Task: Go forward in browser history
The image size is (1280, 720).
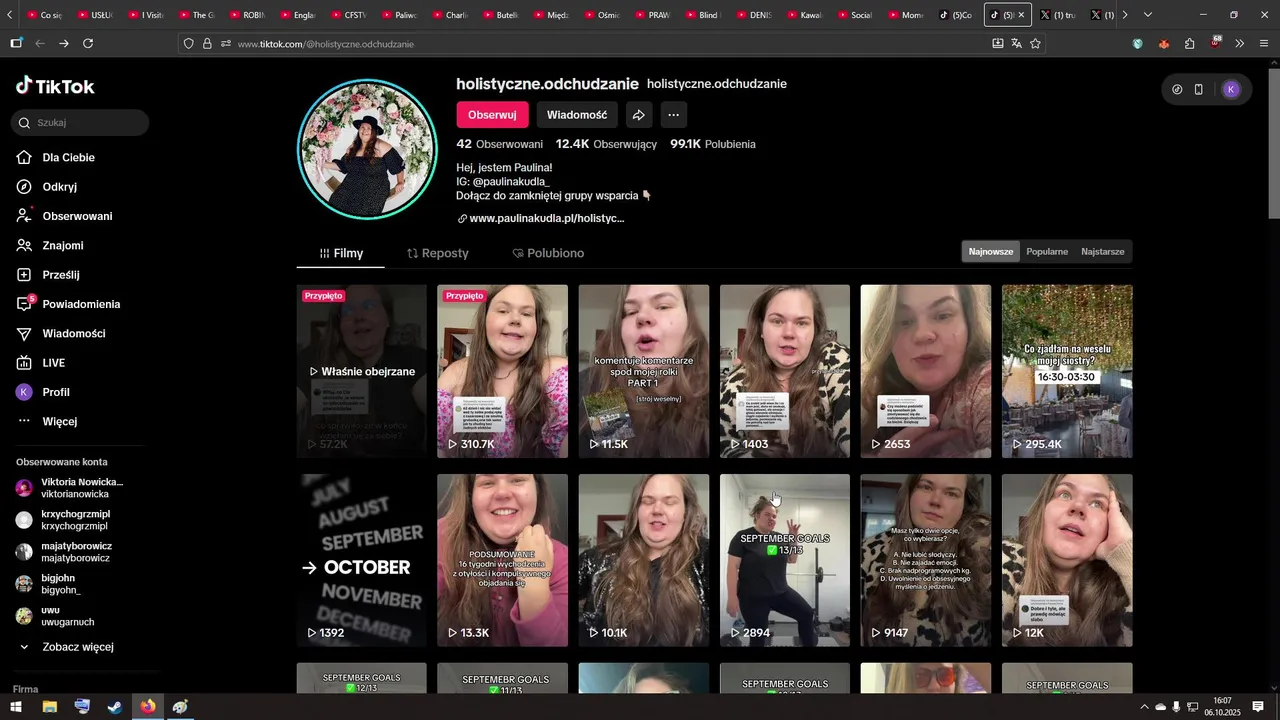Action: tap(63, 43)
